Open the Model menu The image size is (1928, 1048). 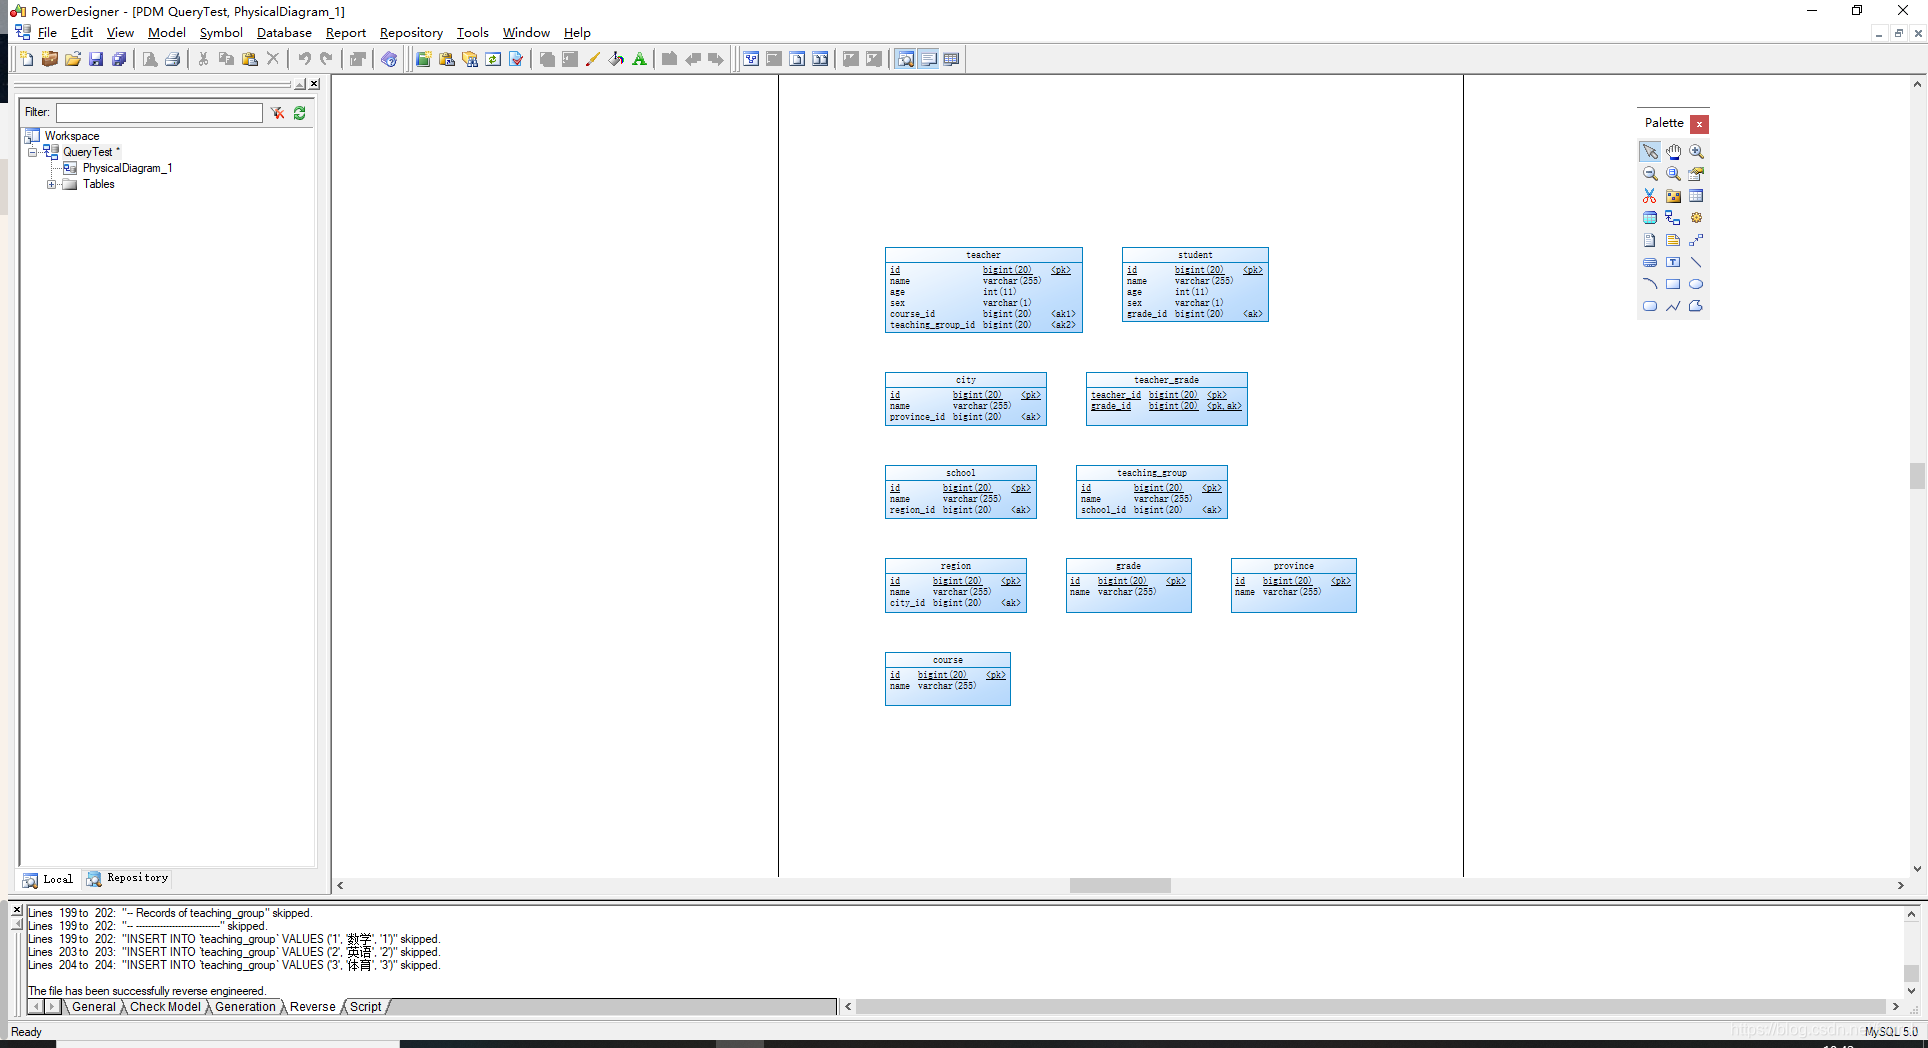(167, 33)
